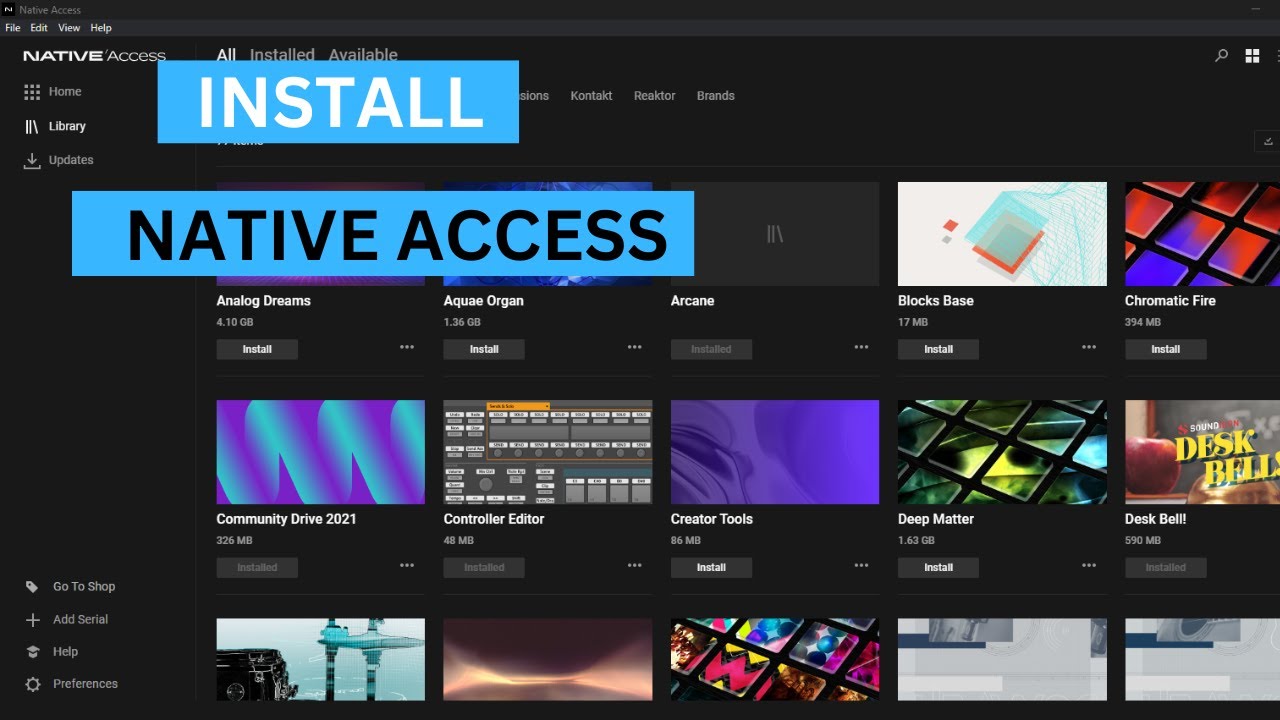1280x720 pixels.
Task: Install Analog Dreams
Action: point(257,349)
